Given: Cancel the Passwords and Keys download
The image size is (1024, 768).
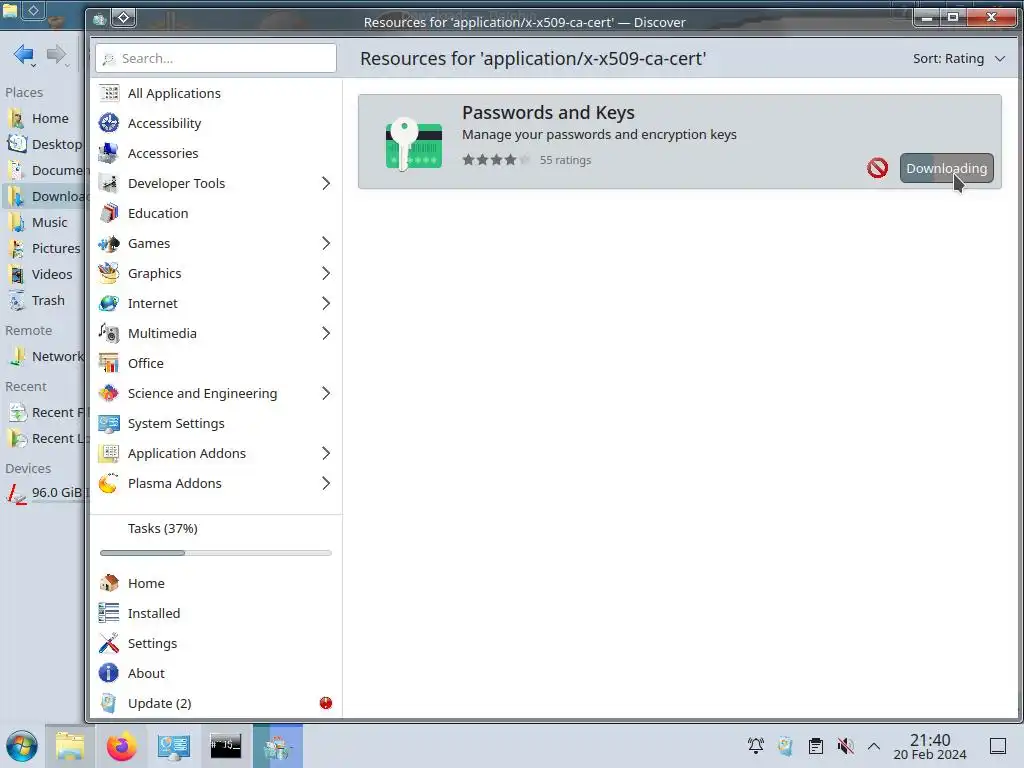Looking at the screenshot, I should coord(877,168).
